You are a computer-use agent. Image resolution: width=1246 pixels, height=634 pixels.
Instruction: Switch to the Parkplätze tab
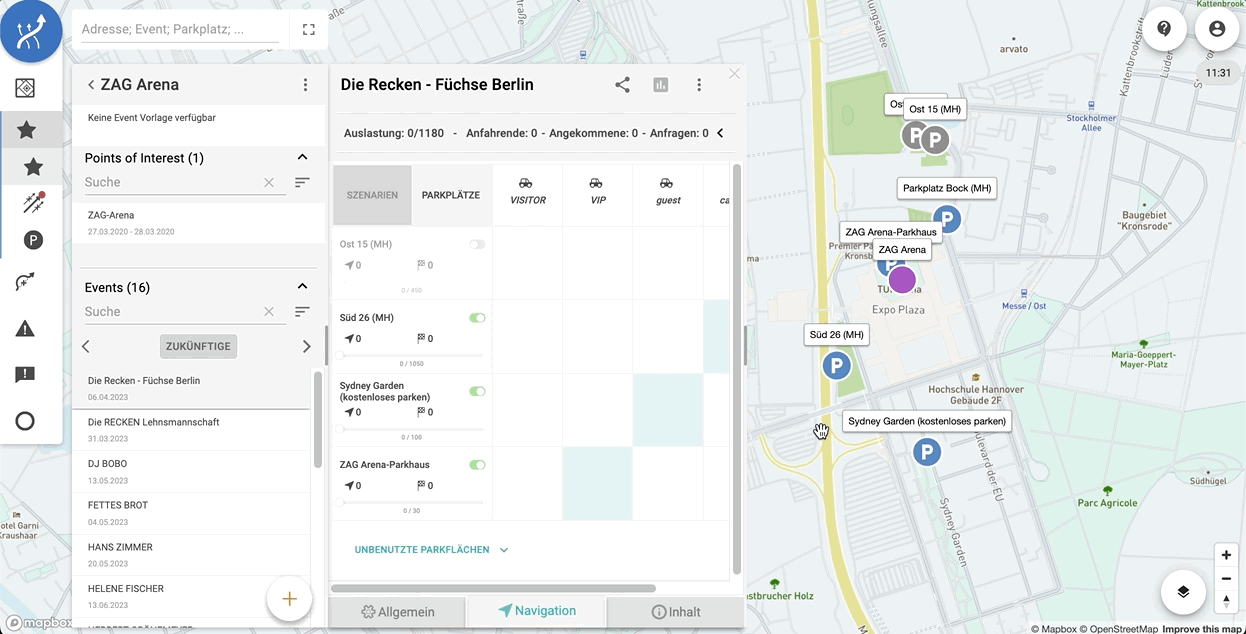coord(451,195)
